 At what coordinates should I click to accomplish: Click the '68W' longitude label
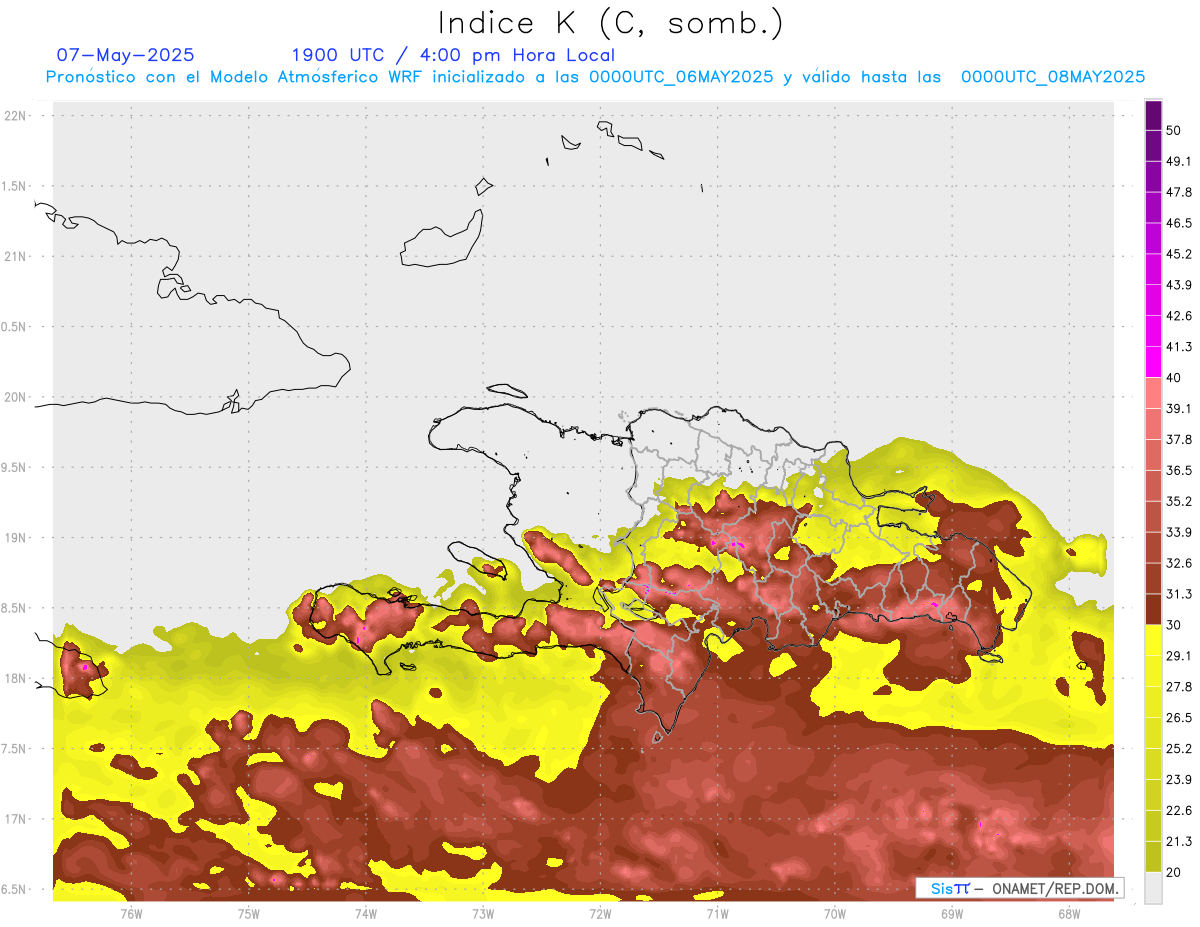(1069, 913)
